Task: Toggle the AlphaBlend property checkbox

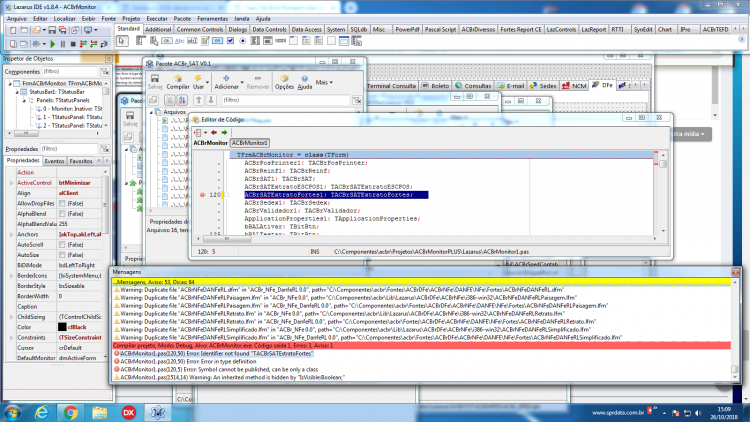Action: [62, 214]
